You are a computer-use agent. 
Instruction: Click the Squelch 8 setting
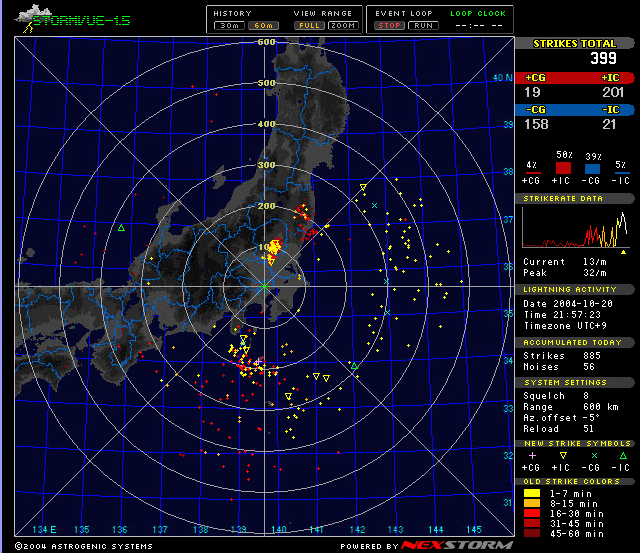coord(556,395)
